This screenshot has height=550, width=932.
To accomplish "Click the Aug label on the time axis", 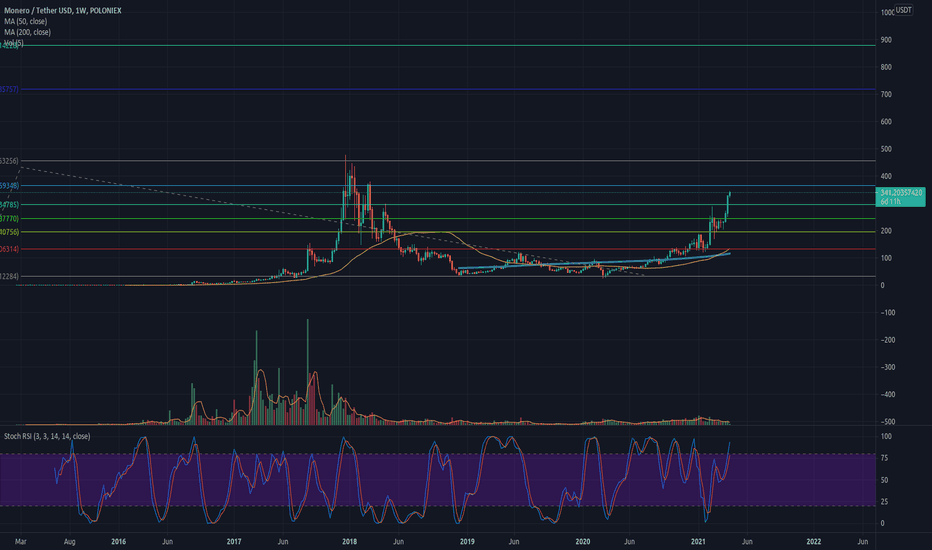I will (70, 542).
